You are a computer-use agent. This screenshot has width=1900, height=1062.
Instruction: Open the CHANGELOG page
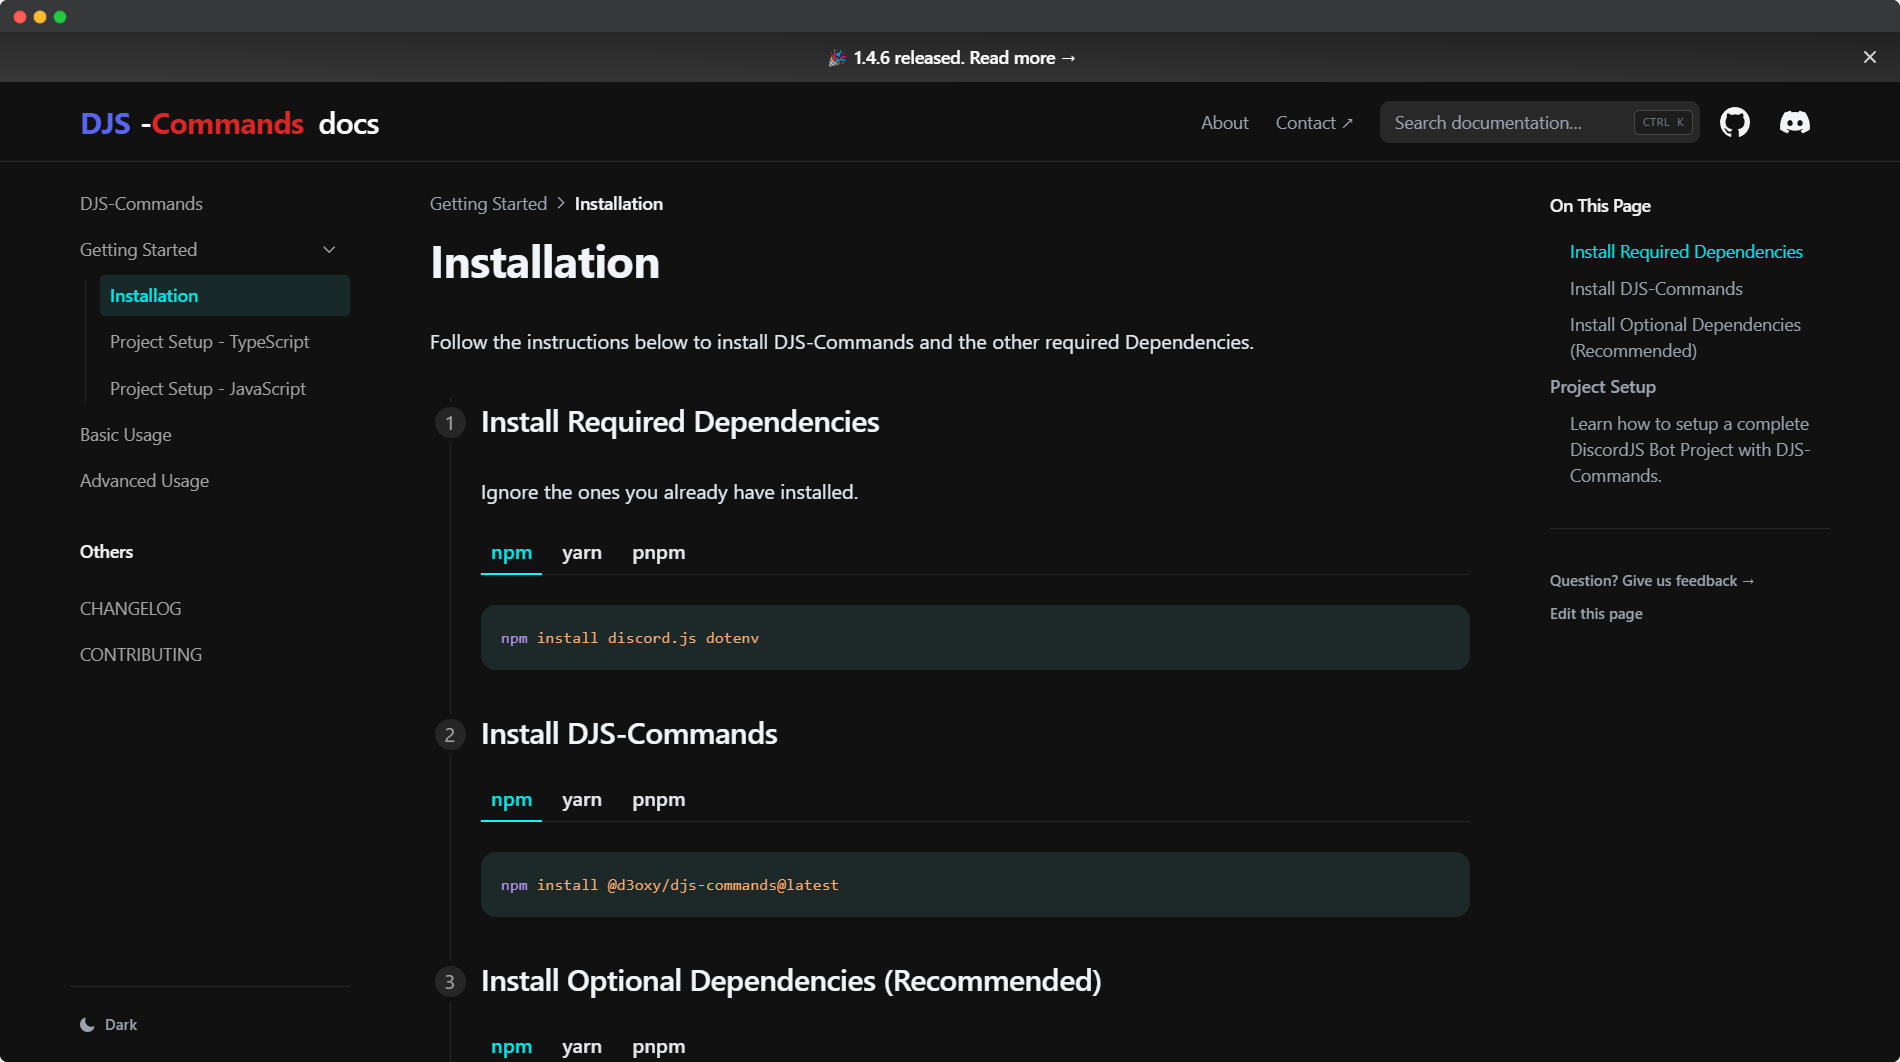click(130, 609)
